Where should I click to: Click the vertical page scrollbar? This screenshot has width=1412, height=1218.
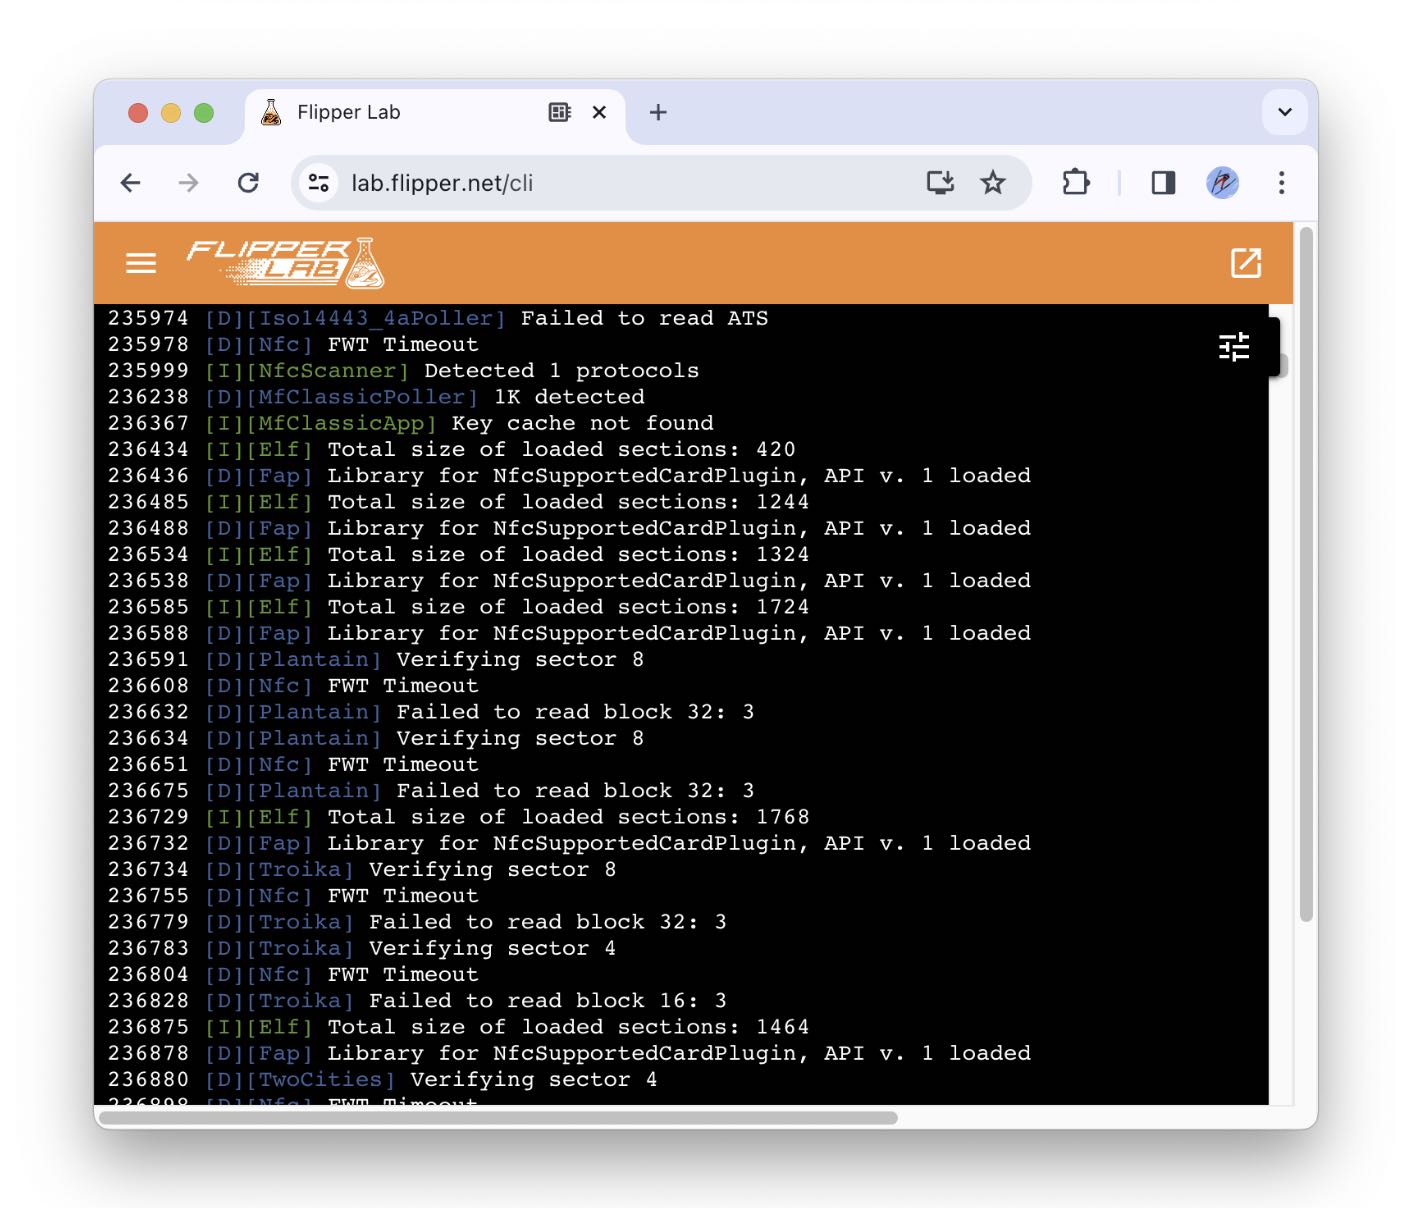coord(1305,575)
